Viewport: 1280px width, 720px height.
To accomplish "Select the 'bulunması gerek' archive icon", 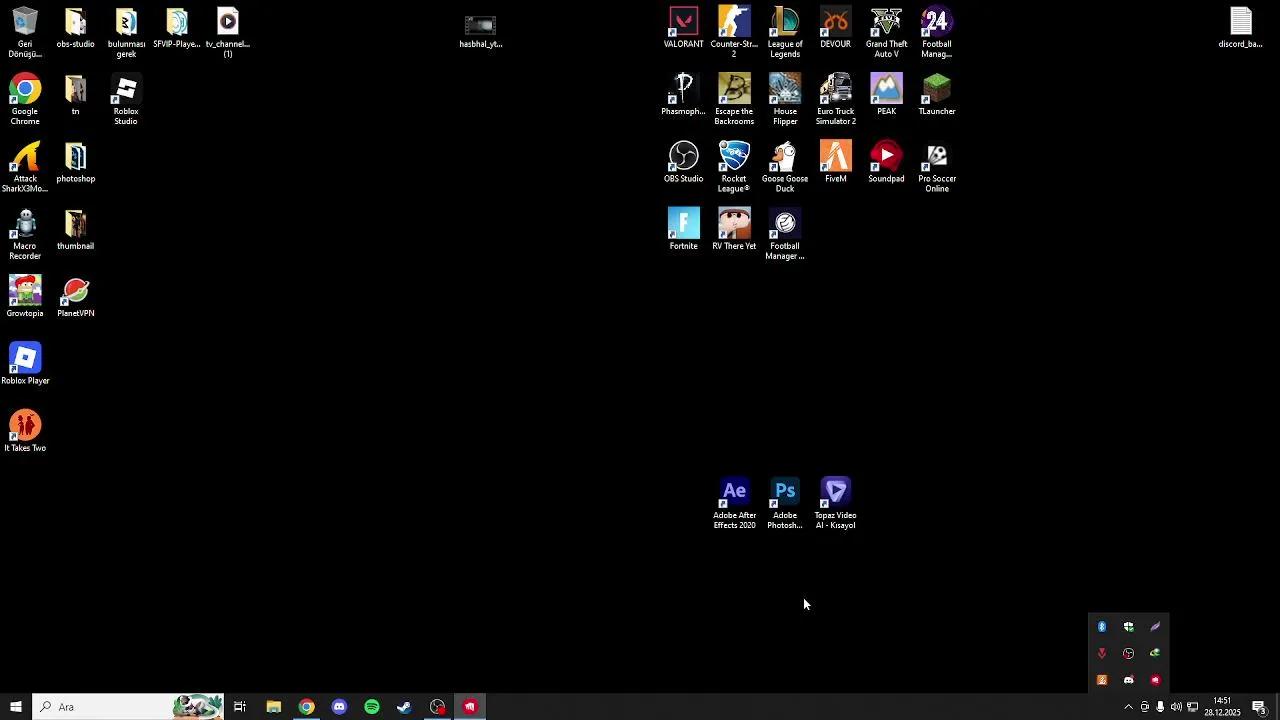I will 126,32.
